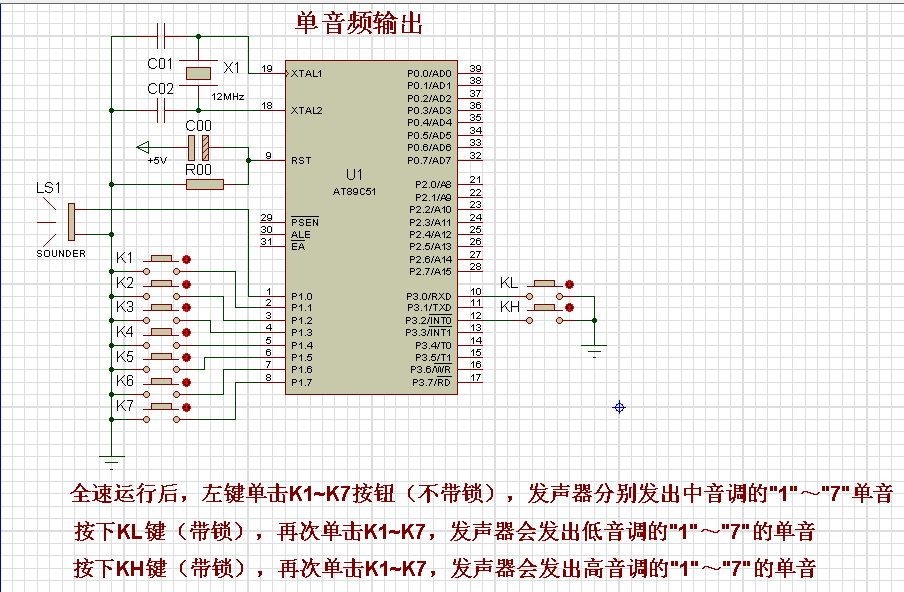Toggle the K3 red latch dot
904x592 pixels.
[x=186, y=308]
